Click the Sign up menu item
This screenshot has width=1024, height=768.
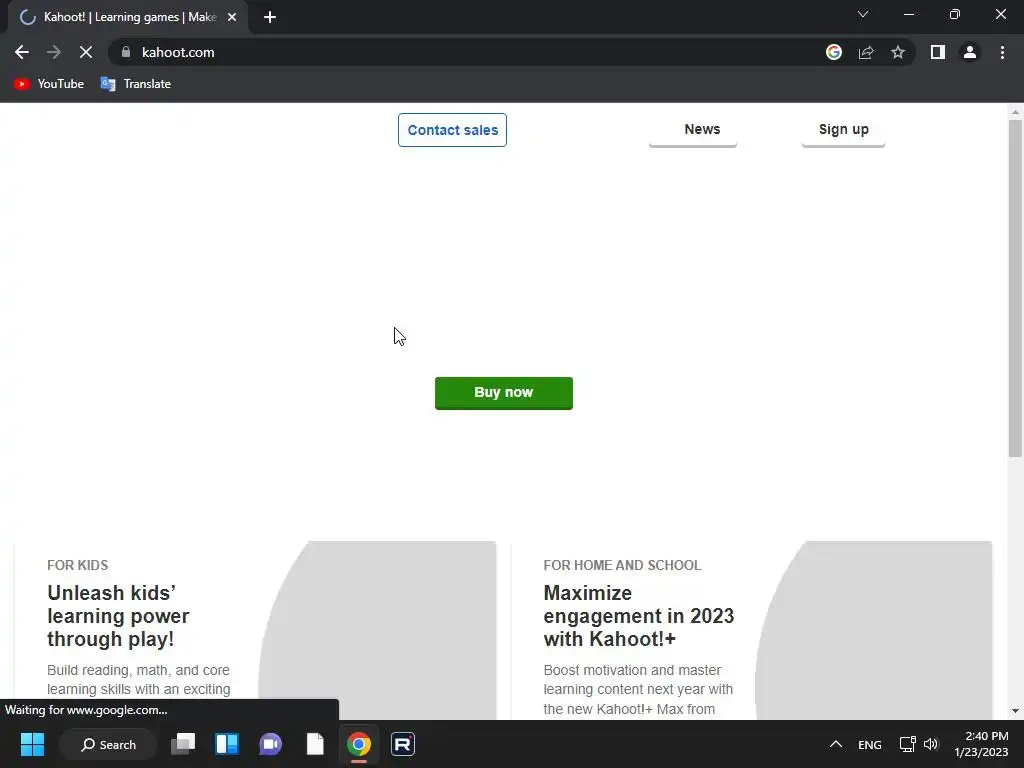[843, 130]
